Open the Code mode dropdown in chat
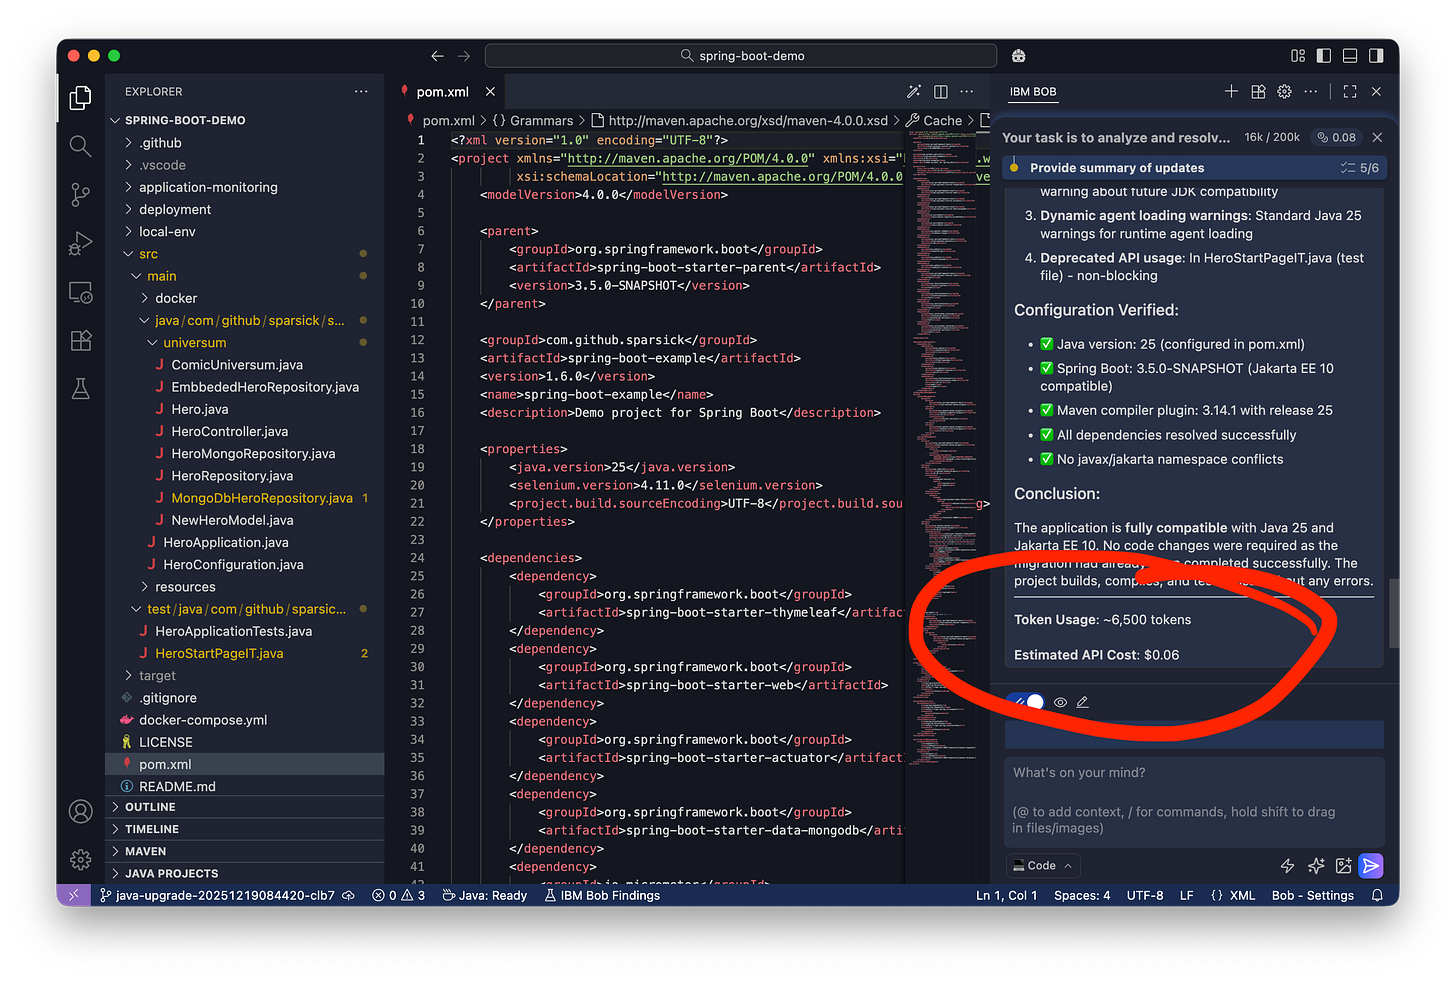The image size is (1456, 981). tap(1041, 866)
